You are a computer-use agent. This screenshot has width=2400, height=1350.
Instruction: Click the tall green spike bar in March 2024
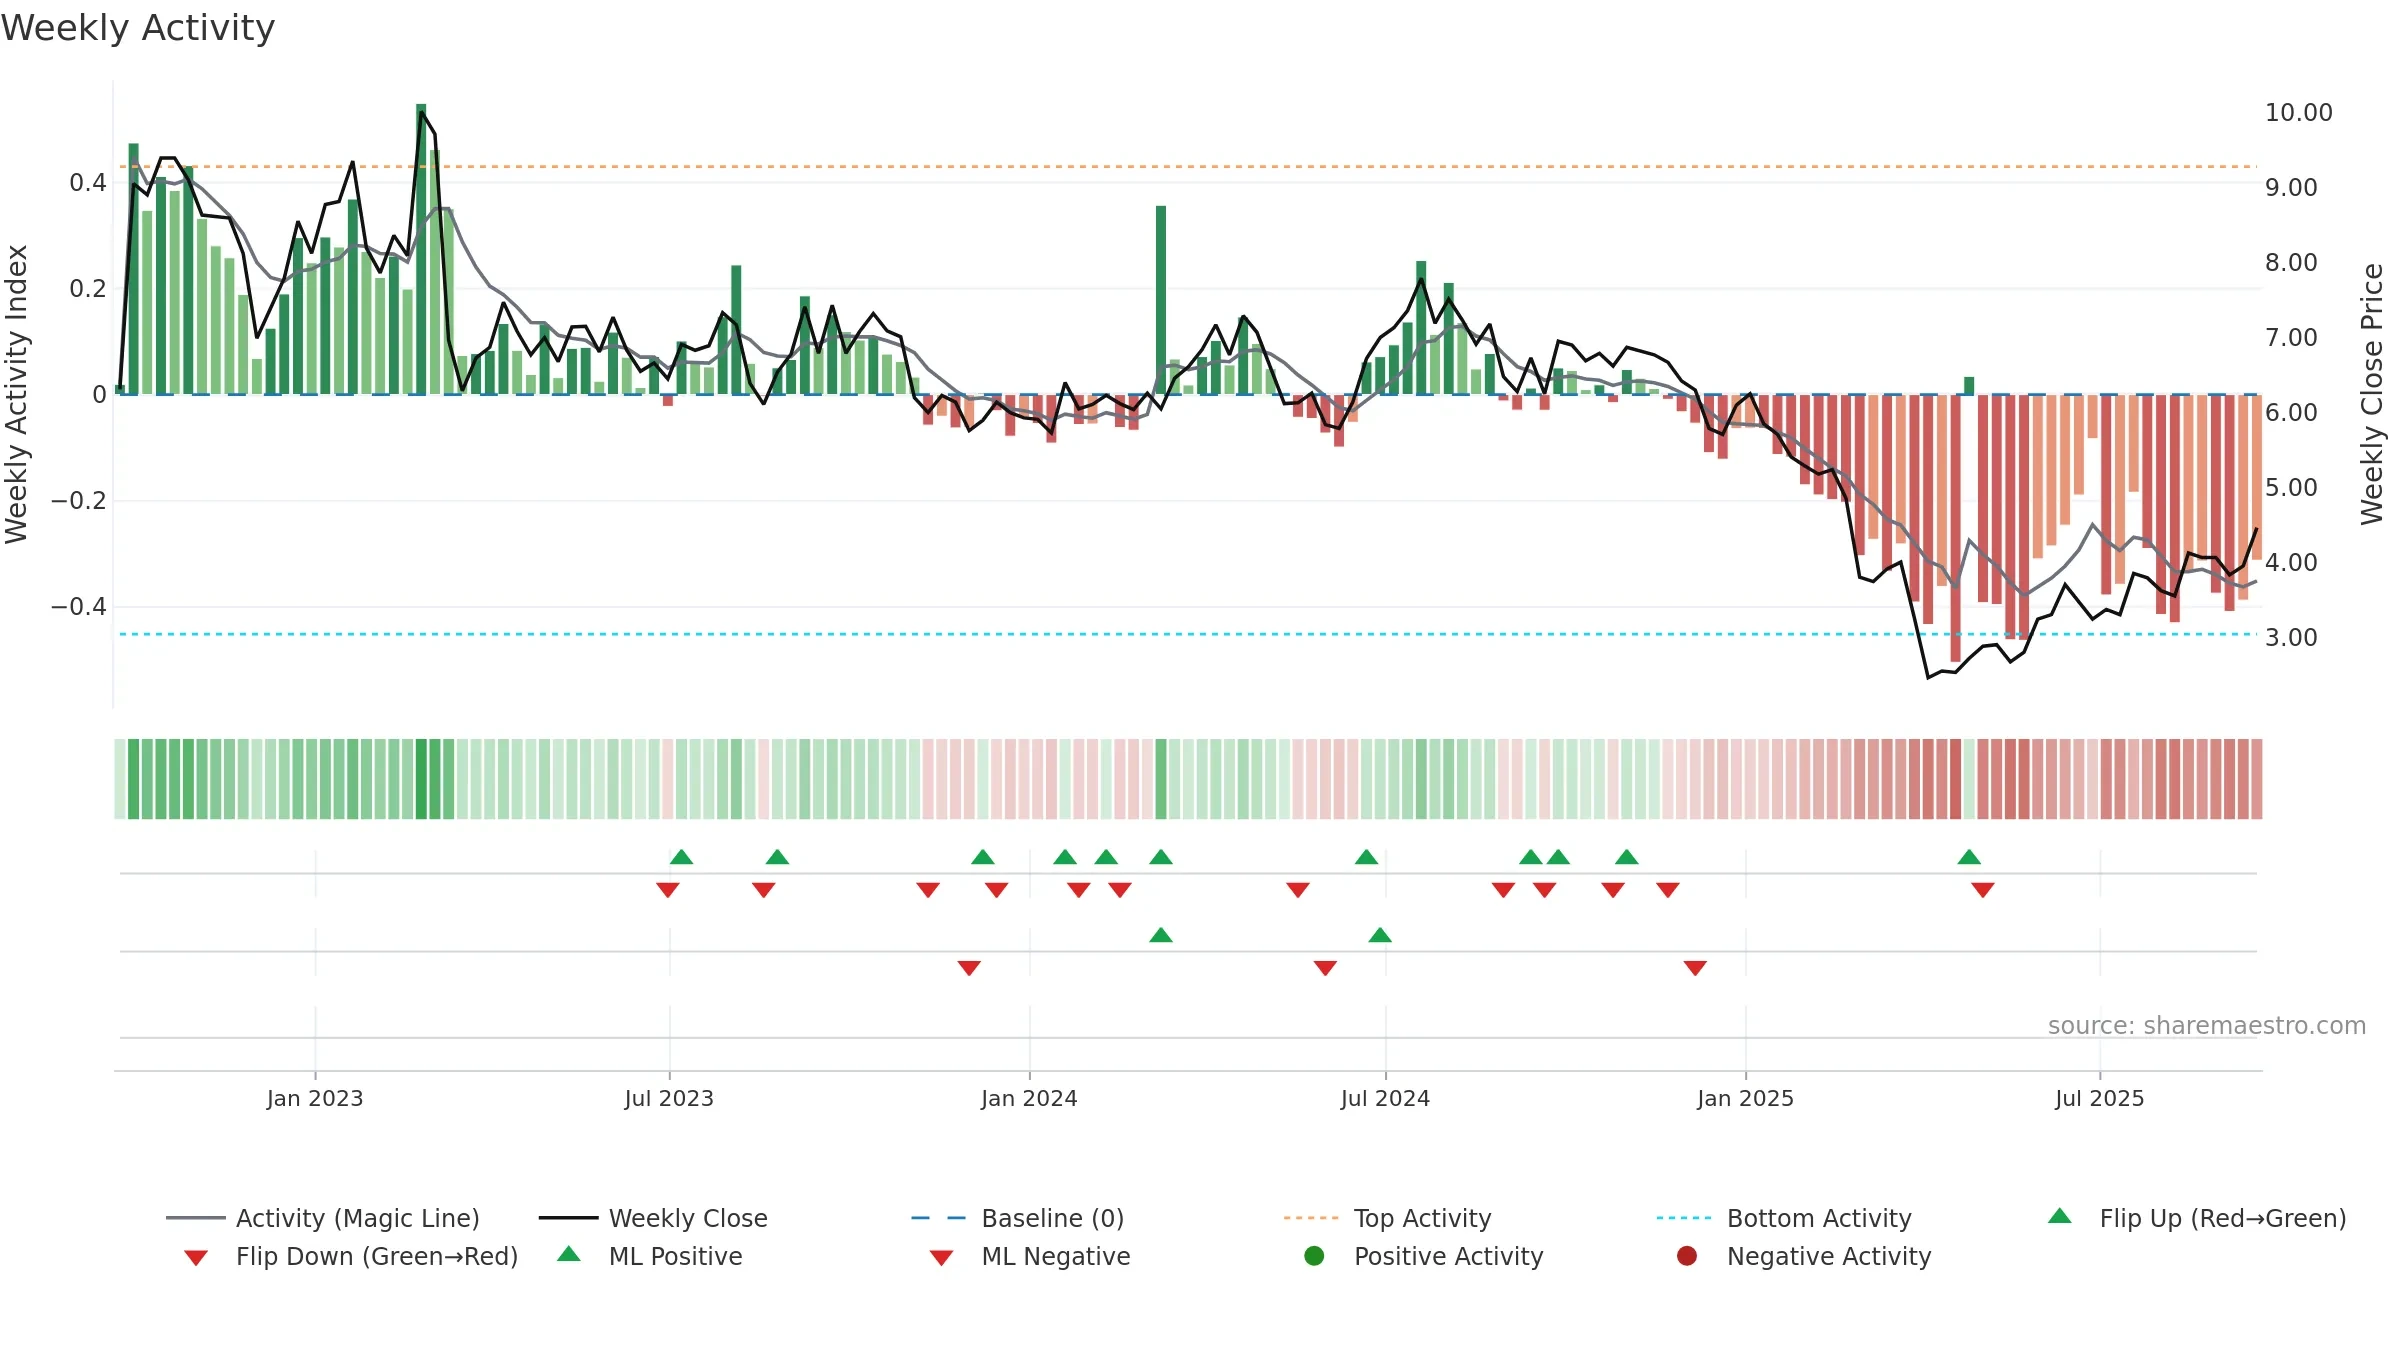(1161, 300)
